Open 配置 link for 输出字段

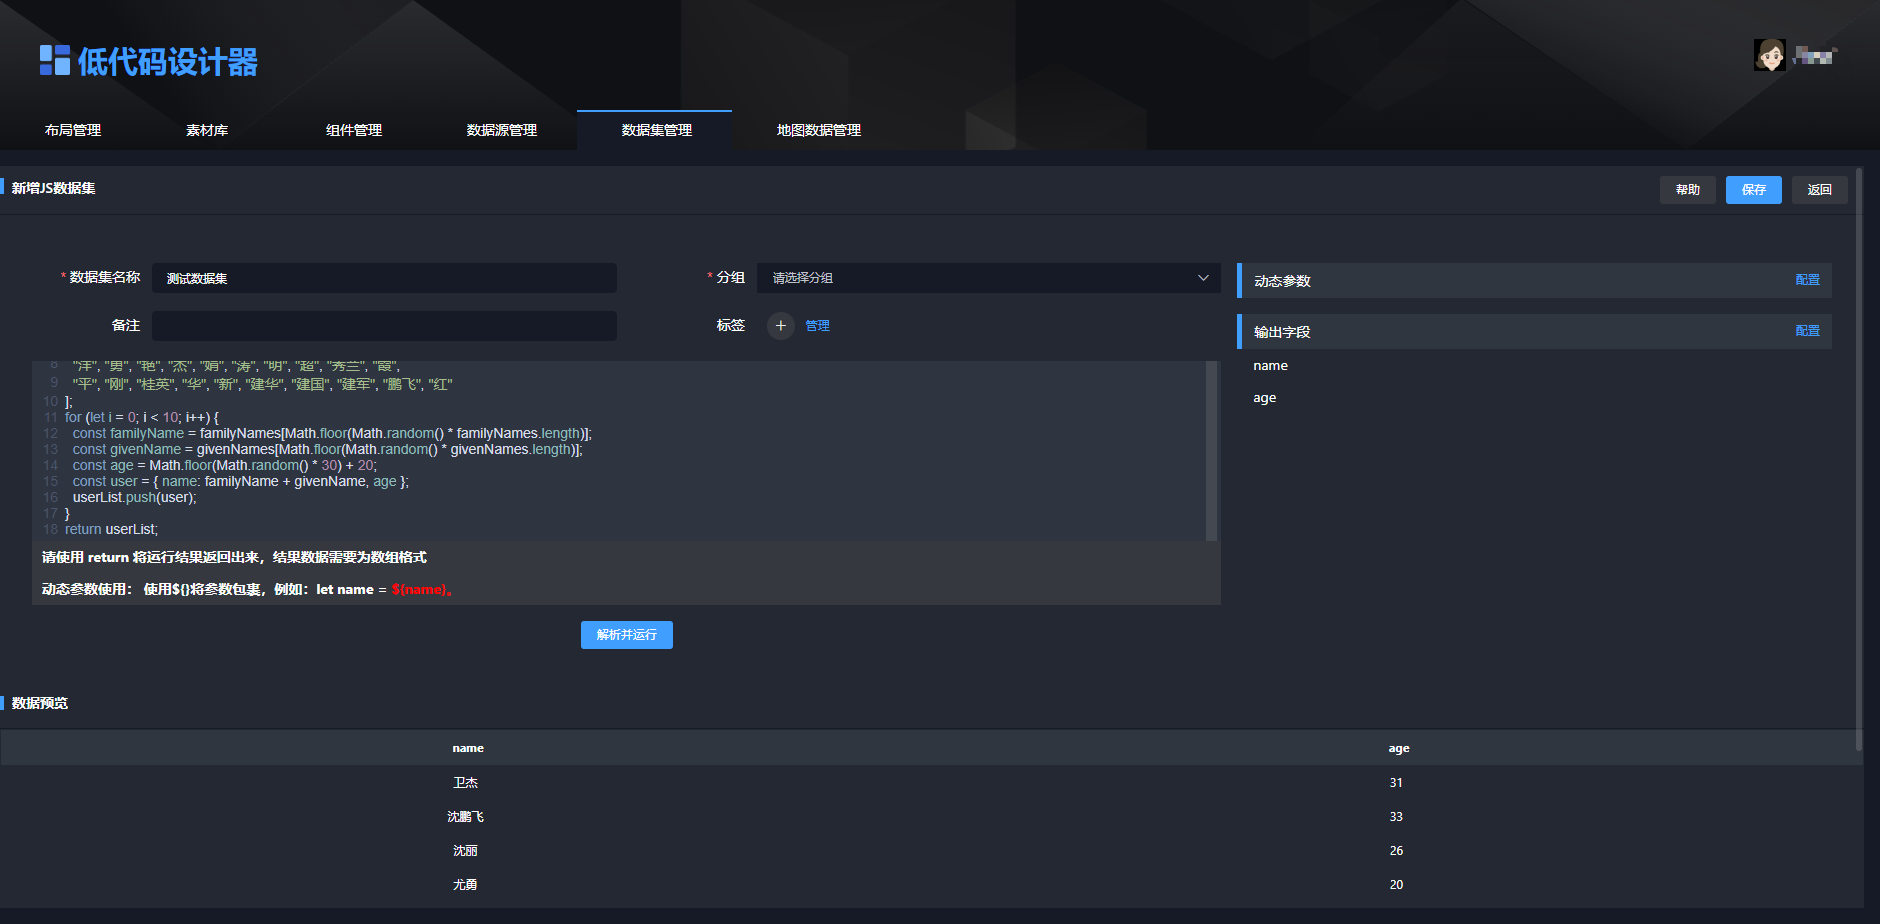pos(1807,331)
